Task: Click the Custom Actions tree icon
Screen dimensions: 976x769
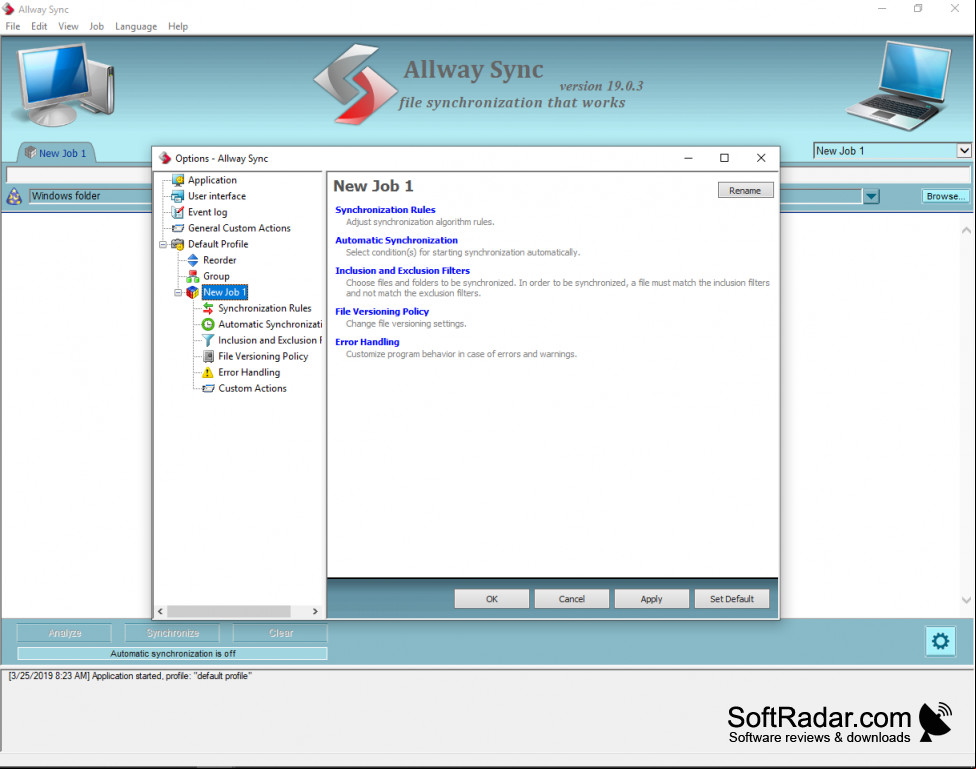Action: [x=208, y=389]
